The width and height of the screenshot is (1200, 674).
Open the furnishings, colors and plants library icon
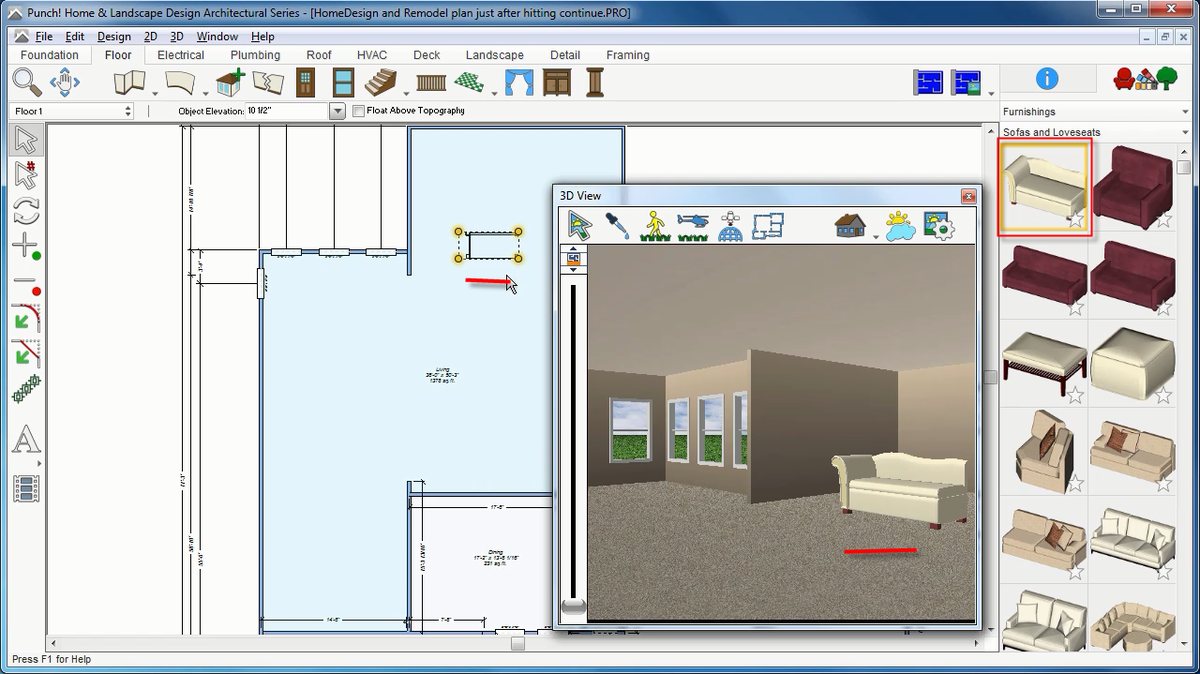click(1146, 78)
